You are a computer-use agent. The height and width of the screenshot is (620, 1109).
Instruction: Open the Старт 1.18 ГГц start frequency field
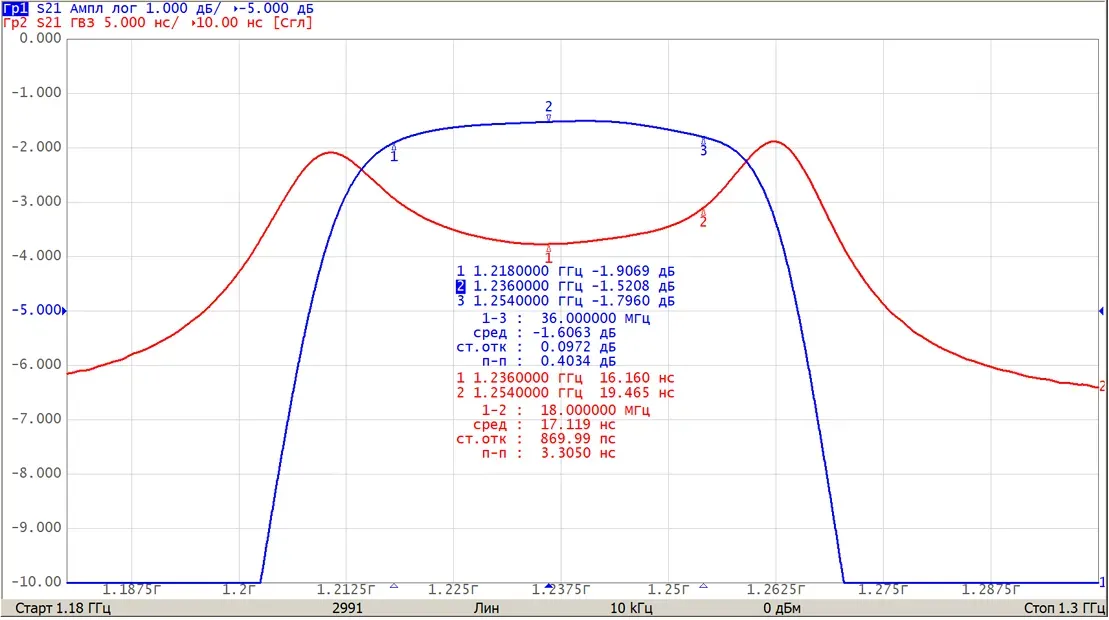pyautogui.click(x=63, y=609)
